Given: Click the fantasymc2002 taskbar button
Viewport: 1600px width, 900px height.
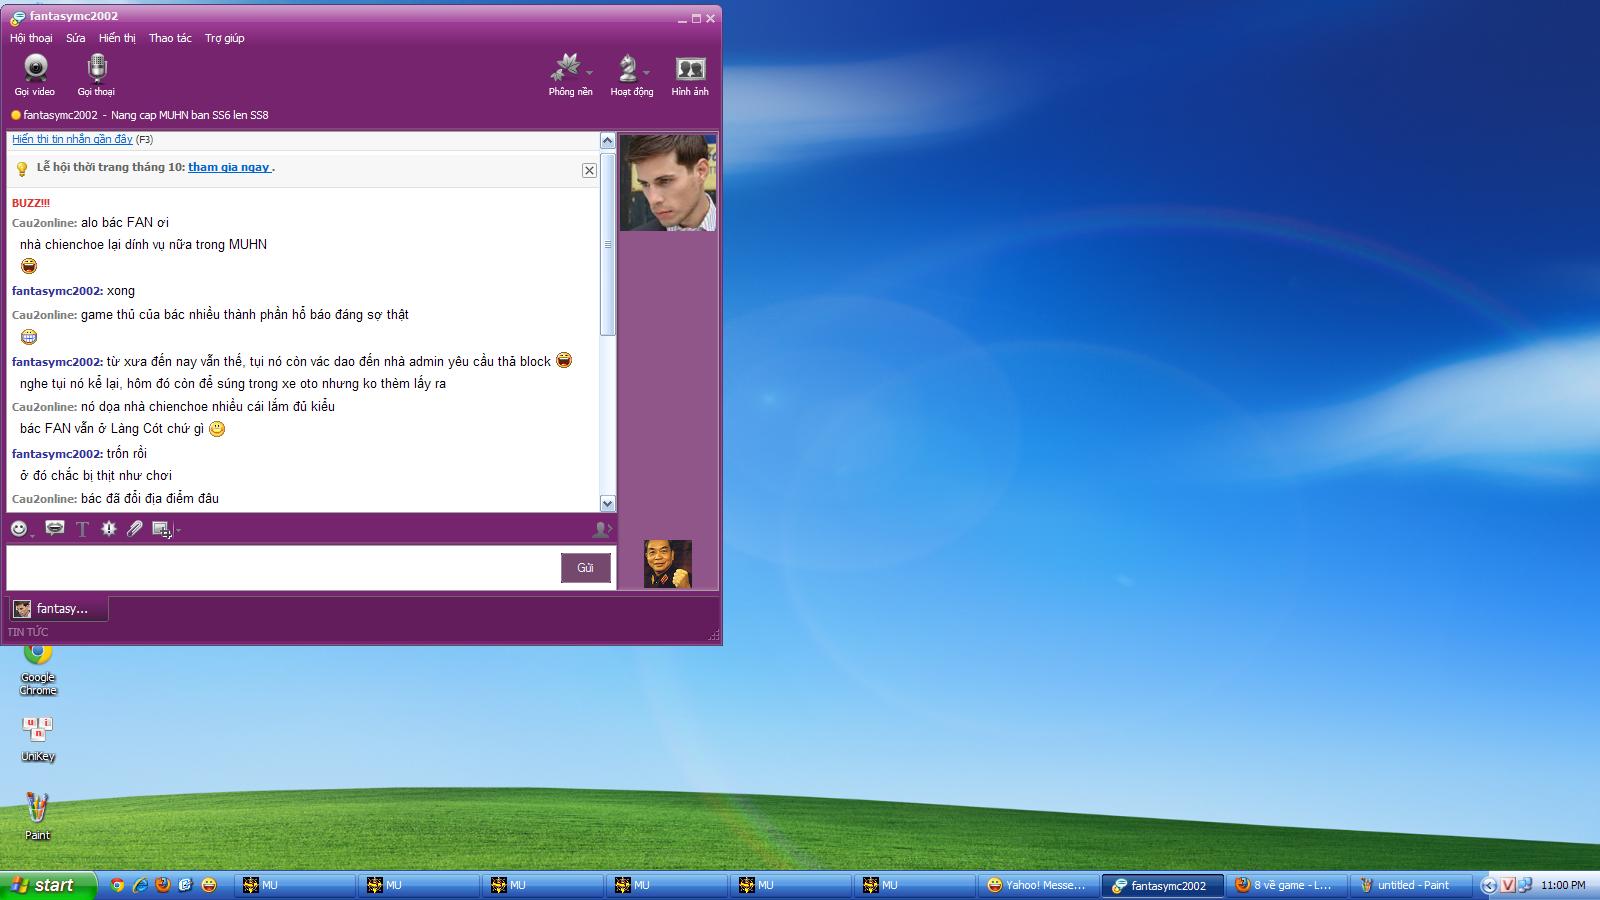Looking at the screenshot, I should click(1161, 885).
